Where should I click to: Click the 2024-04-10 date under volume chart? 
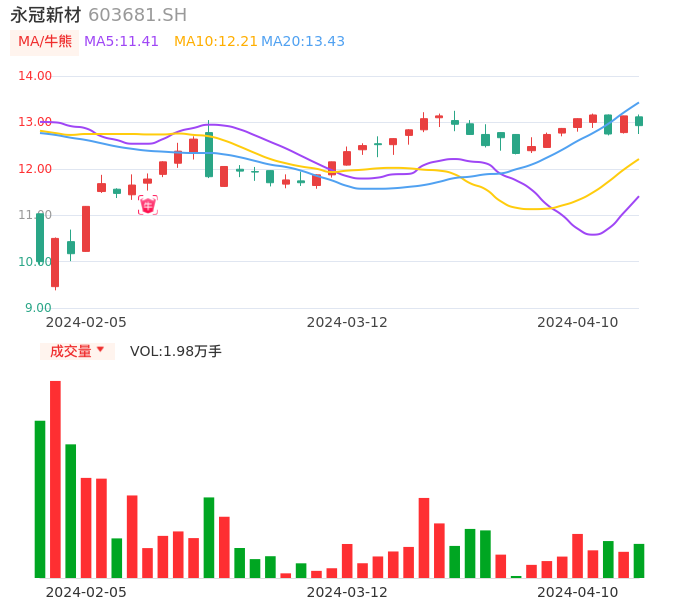578,592
